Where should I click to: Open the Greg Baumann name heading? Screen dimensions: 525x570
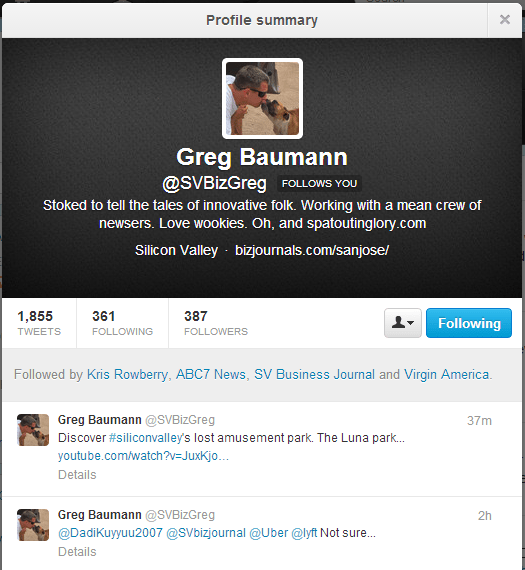tap(262, 157)
